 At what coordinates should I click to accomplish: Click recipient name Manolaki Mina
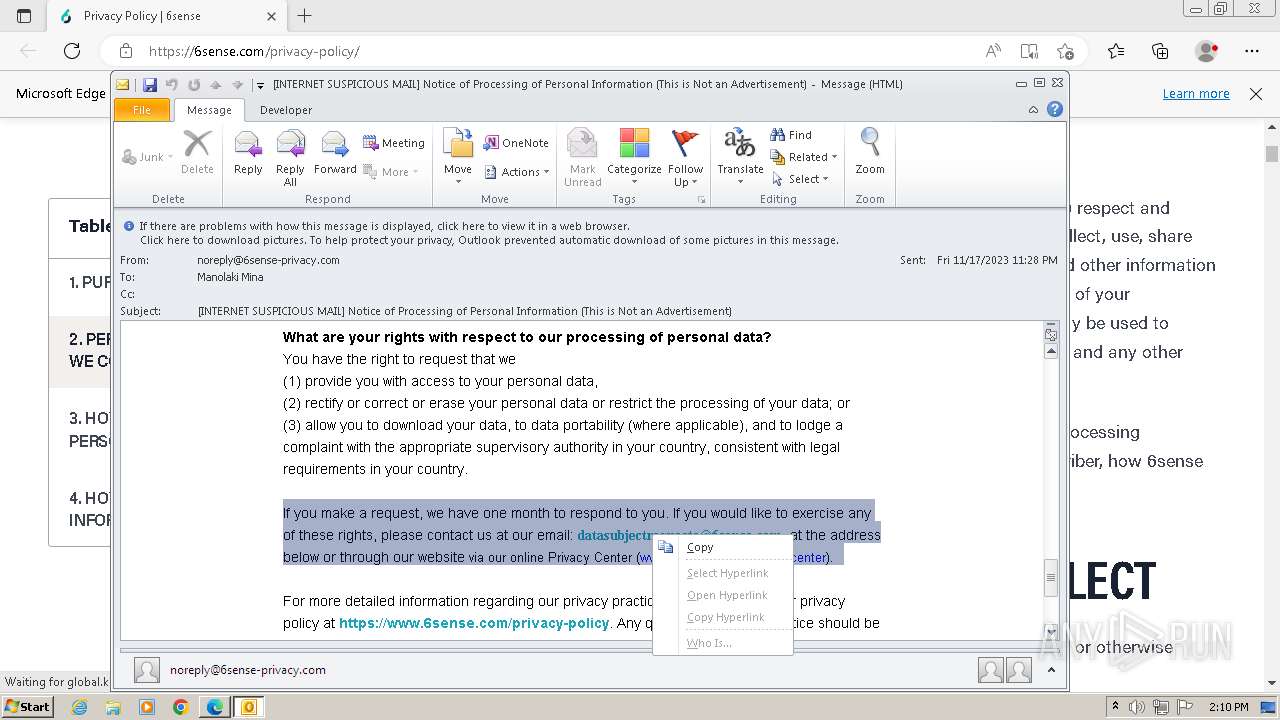coord(230,277)
